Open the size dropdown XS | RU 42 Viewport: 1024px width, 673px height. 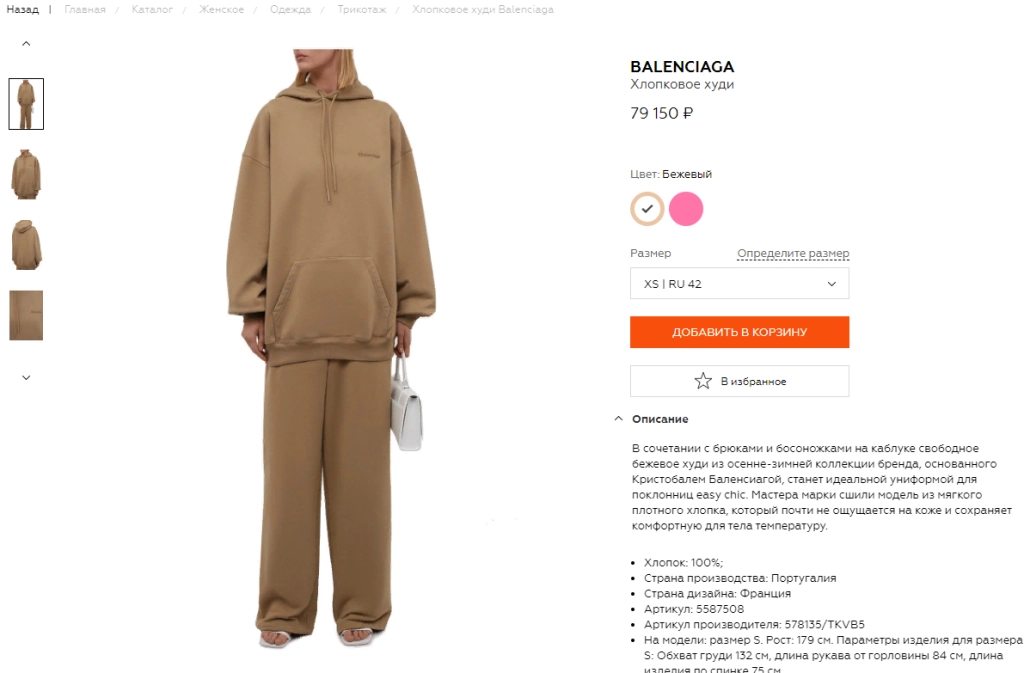tap(739, 283)
